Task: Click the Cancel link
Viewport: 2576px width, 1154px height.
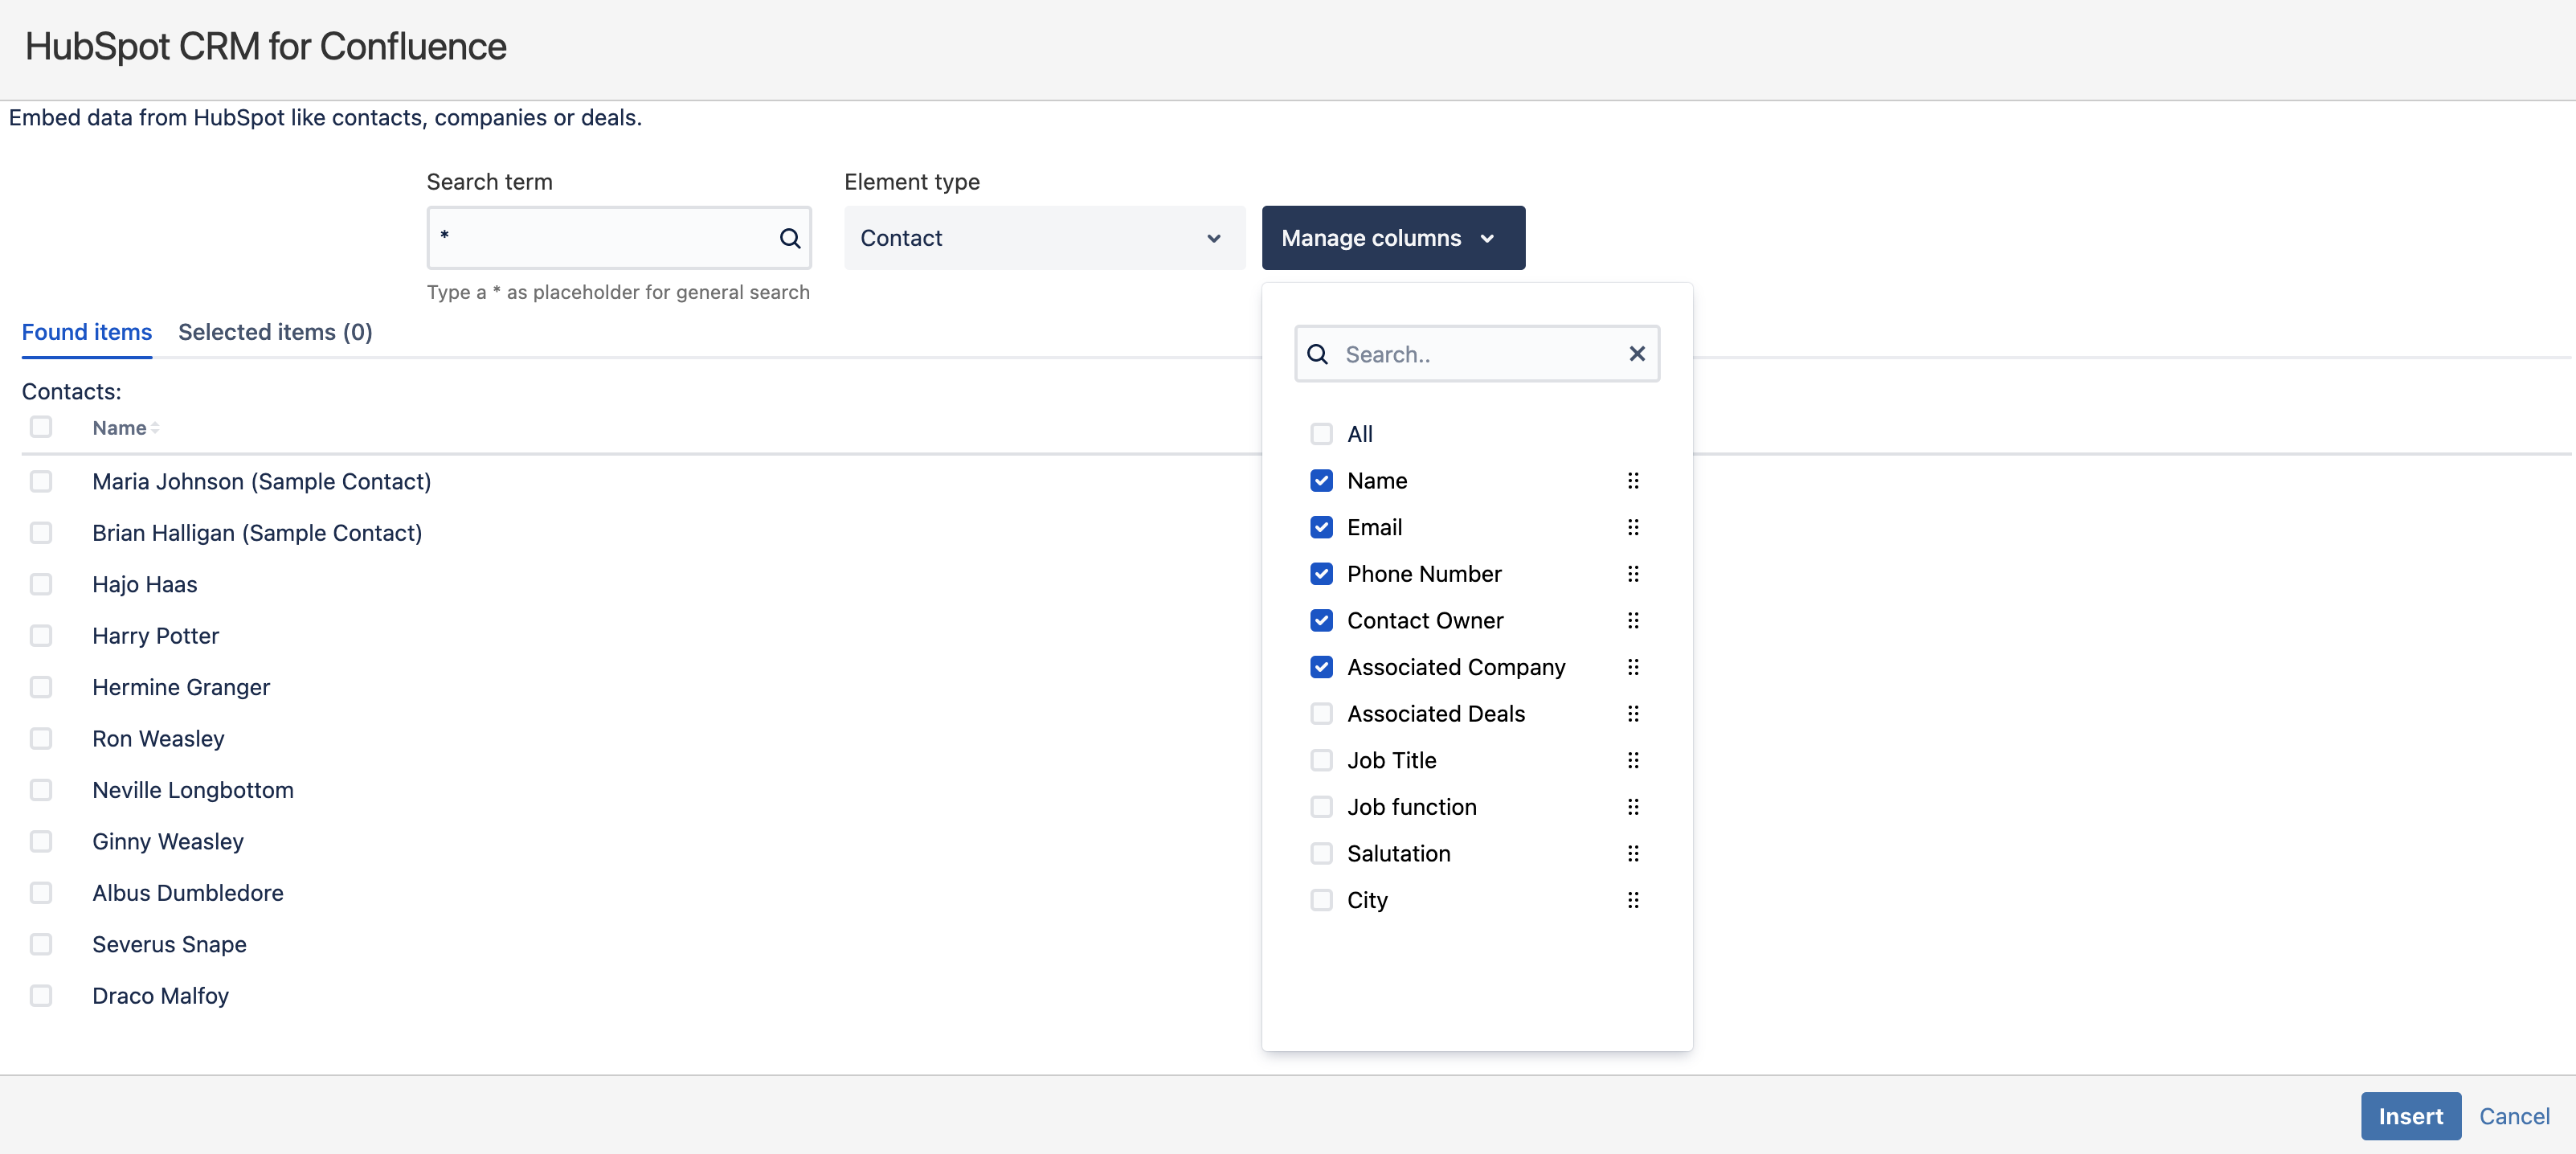Action: pos(2513,1116)
